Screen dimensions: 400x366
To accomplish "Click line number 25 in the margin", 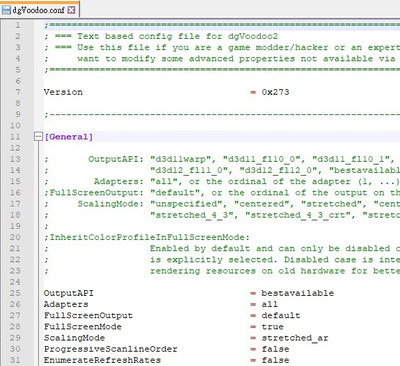I will coord(15,293).
